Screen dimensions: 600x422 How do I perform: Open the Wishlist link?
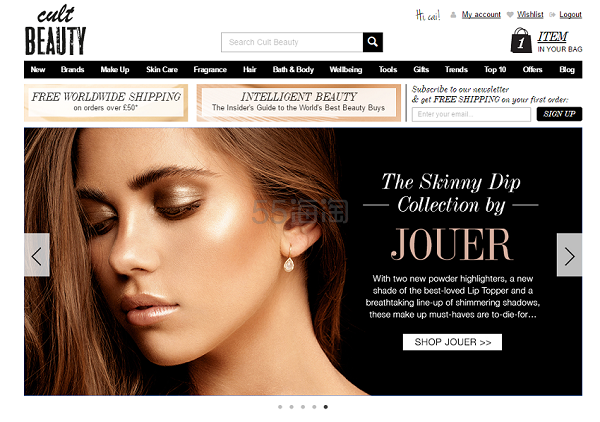click(x=530, y=15)
